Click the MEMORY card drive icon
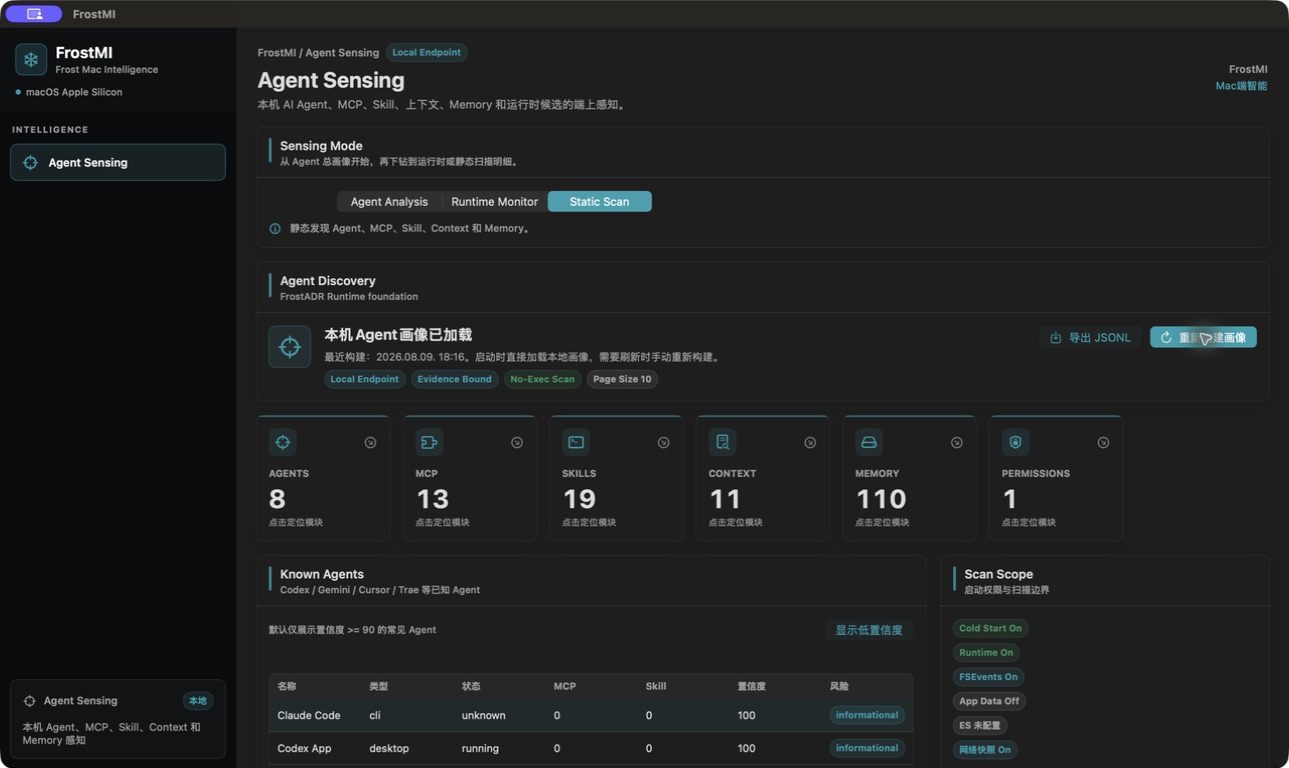Screen dimensions: 1289x768 click(x=869, y=442)
